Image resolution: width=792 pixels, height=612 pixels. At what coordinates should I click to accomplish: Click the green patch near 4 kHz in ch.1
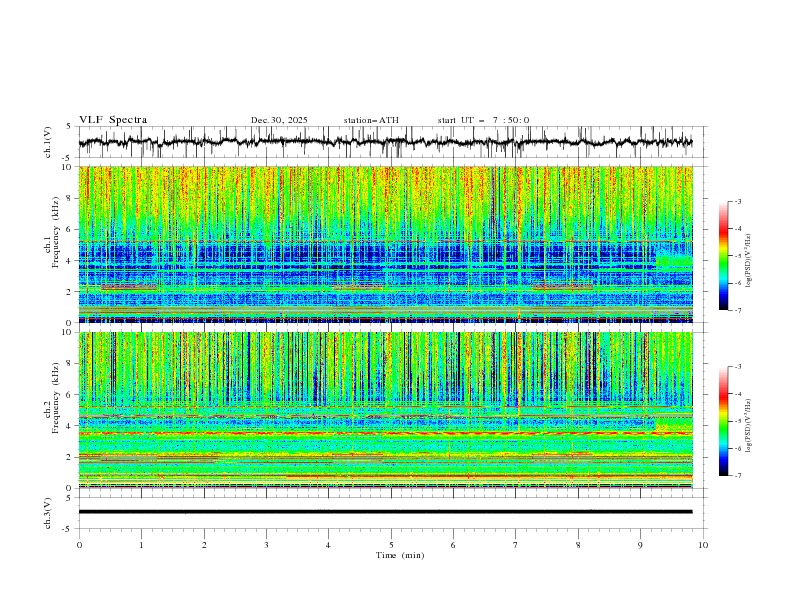pyautogui.click(x=674, y=262)
